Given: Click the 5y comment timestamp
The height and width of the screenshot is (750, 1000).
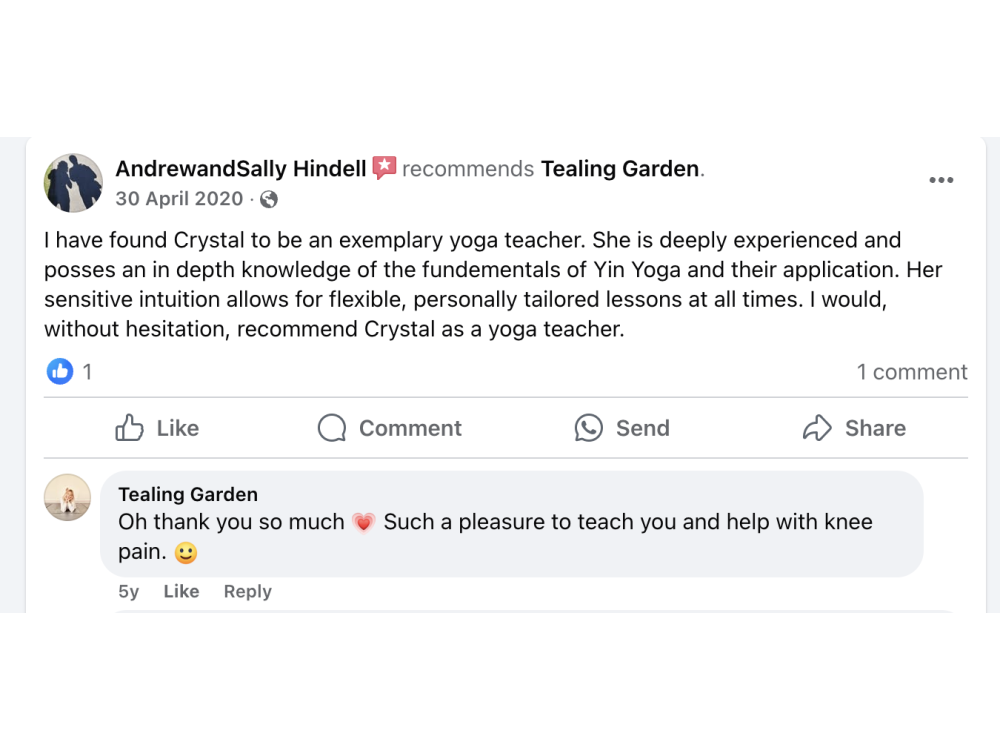Looking at the screenshot, I should coord(129,591).
